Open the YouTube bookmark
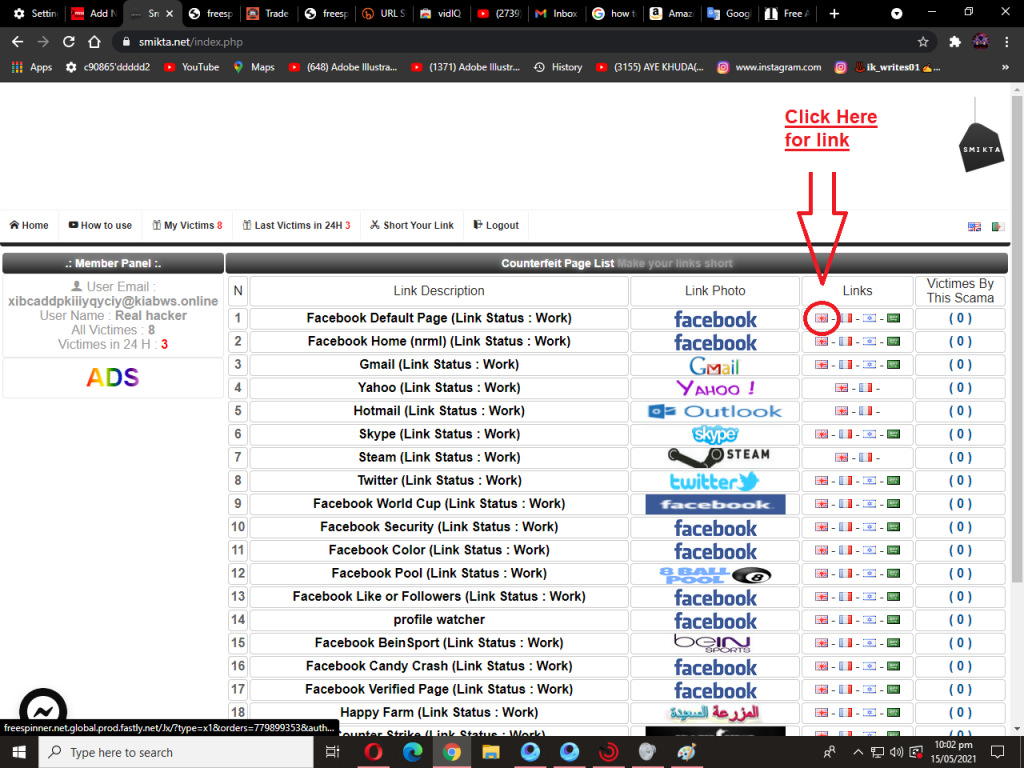The width and height of the screenshot is (1024, 768). tap(192, 67)
